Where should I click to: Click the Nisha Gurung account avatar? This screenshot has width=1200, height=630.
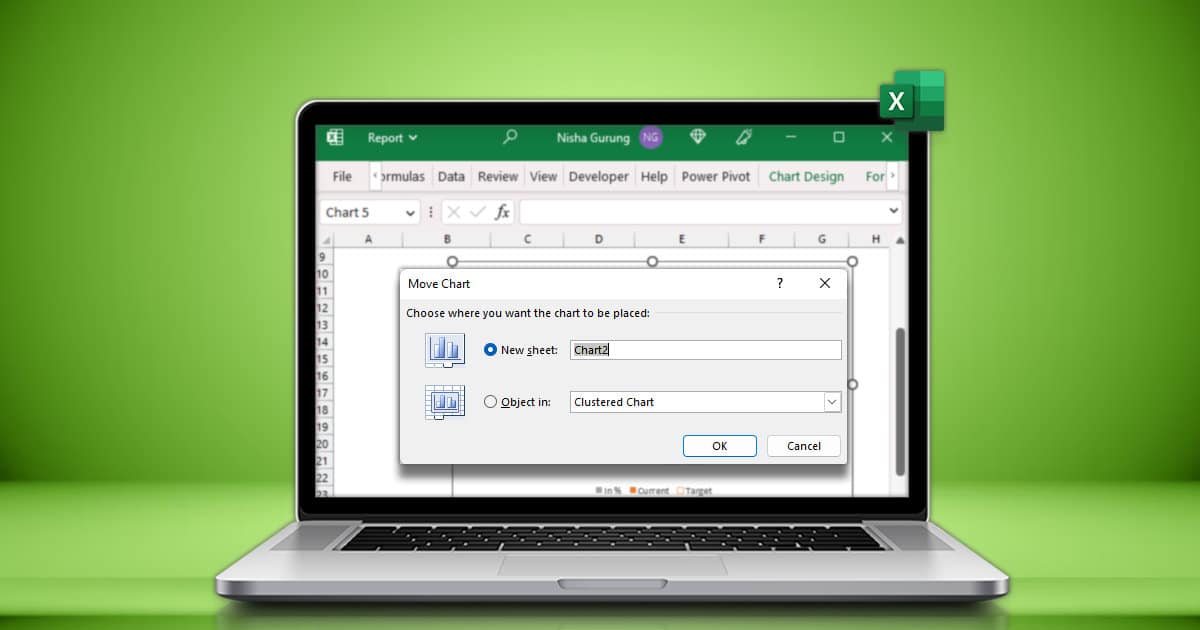tap(650, 138)
